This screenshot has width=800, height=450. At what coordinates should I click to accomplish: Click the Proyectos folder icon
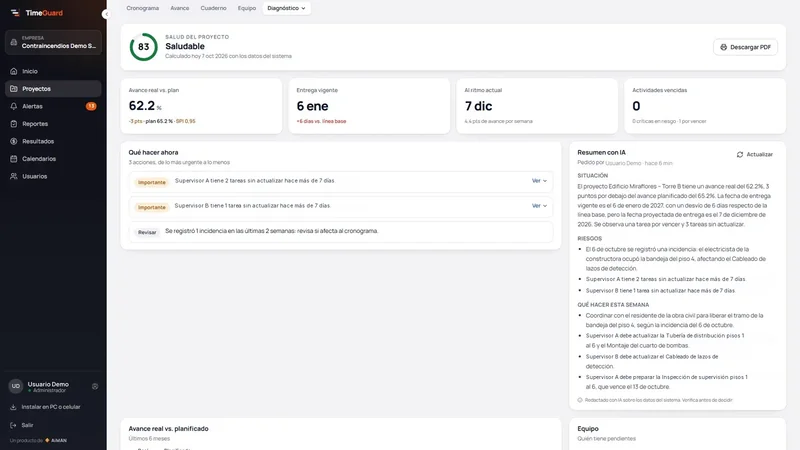pos(14,89)
